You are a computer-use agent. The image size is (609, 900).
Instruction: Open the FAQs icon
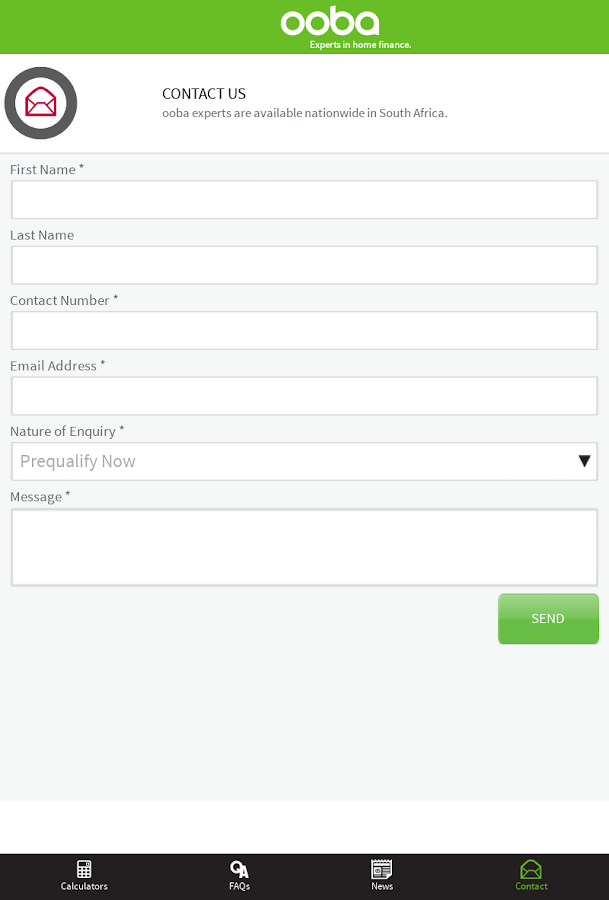pyautogui.click(x=239, y=869)
